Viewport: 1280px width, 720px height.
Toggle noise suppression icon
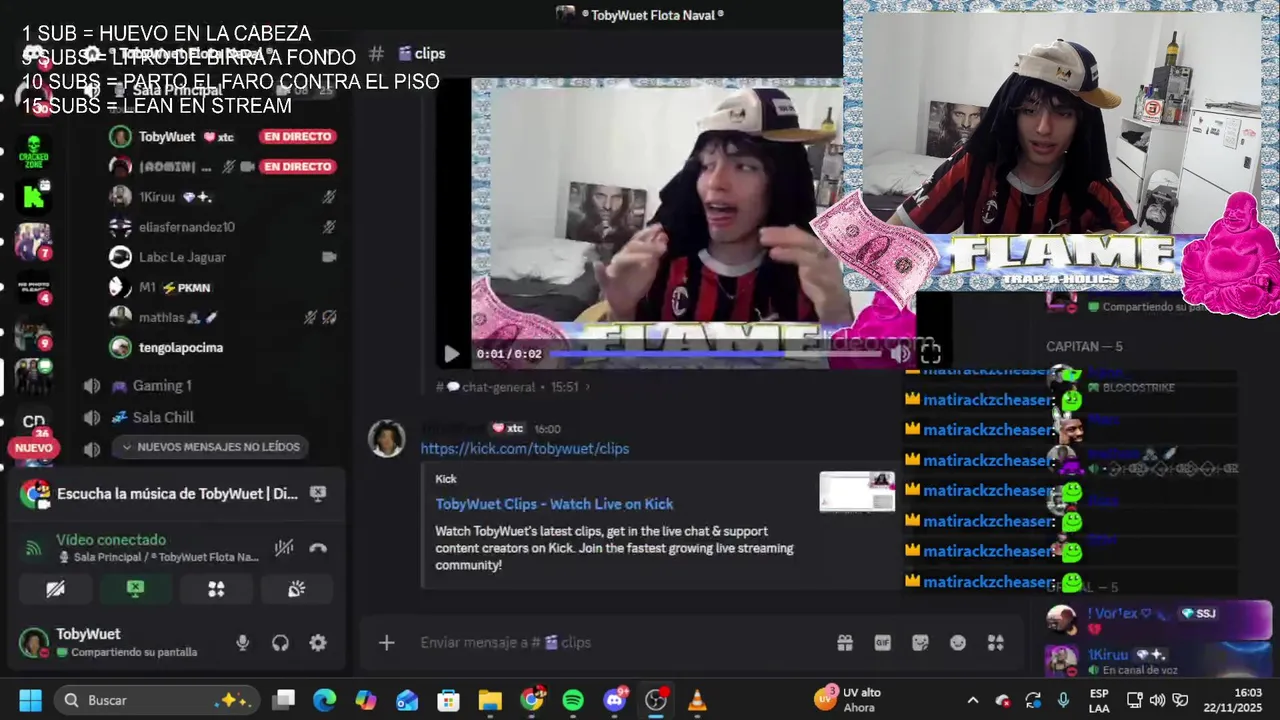pyautogui.click(x=284, y=548)
